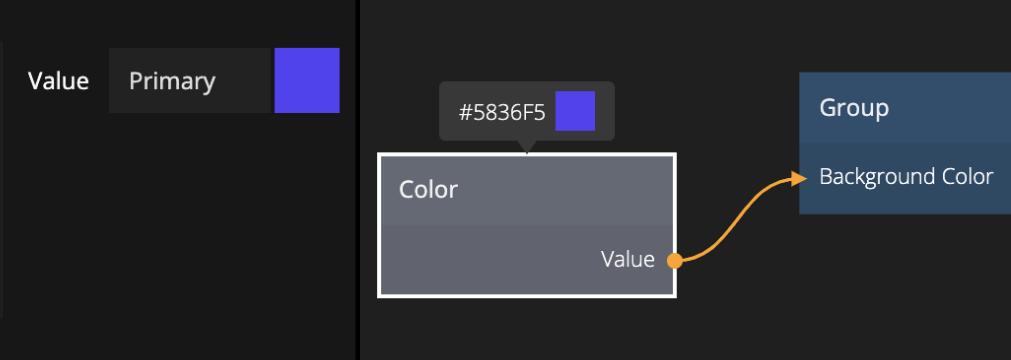
Task: Click the Primary color name field
Action: [190, 81]
